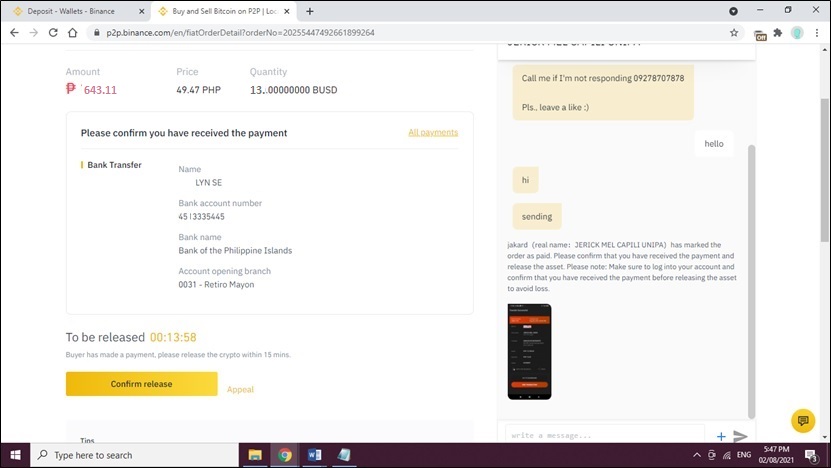Image resolution: width=831 pixels, height=468 pixels.
Task: Focus the write a message field
Action: [x=605, y=435]
